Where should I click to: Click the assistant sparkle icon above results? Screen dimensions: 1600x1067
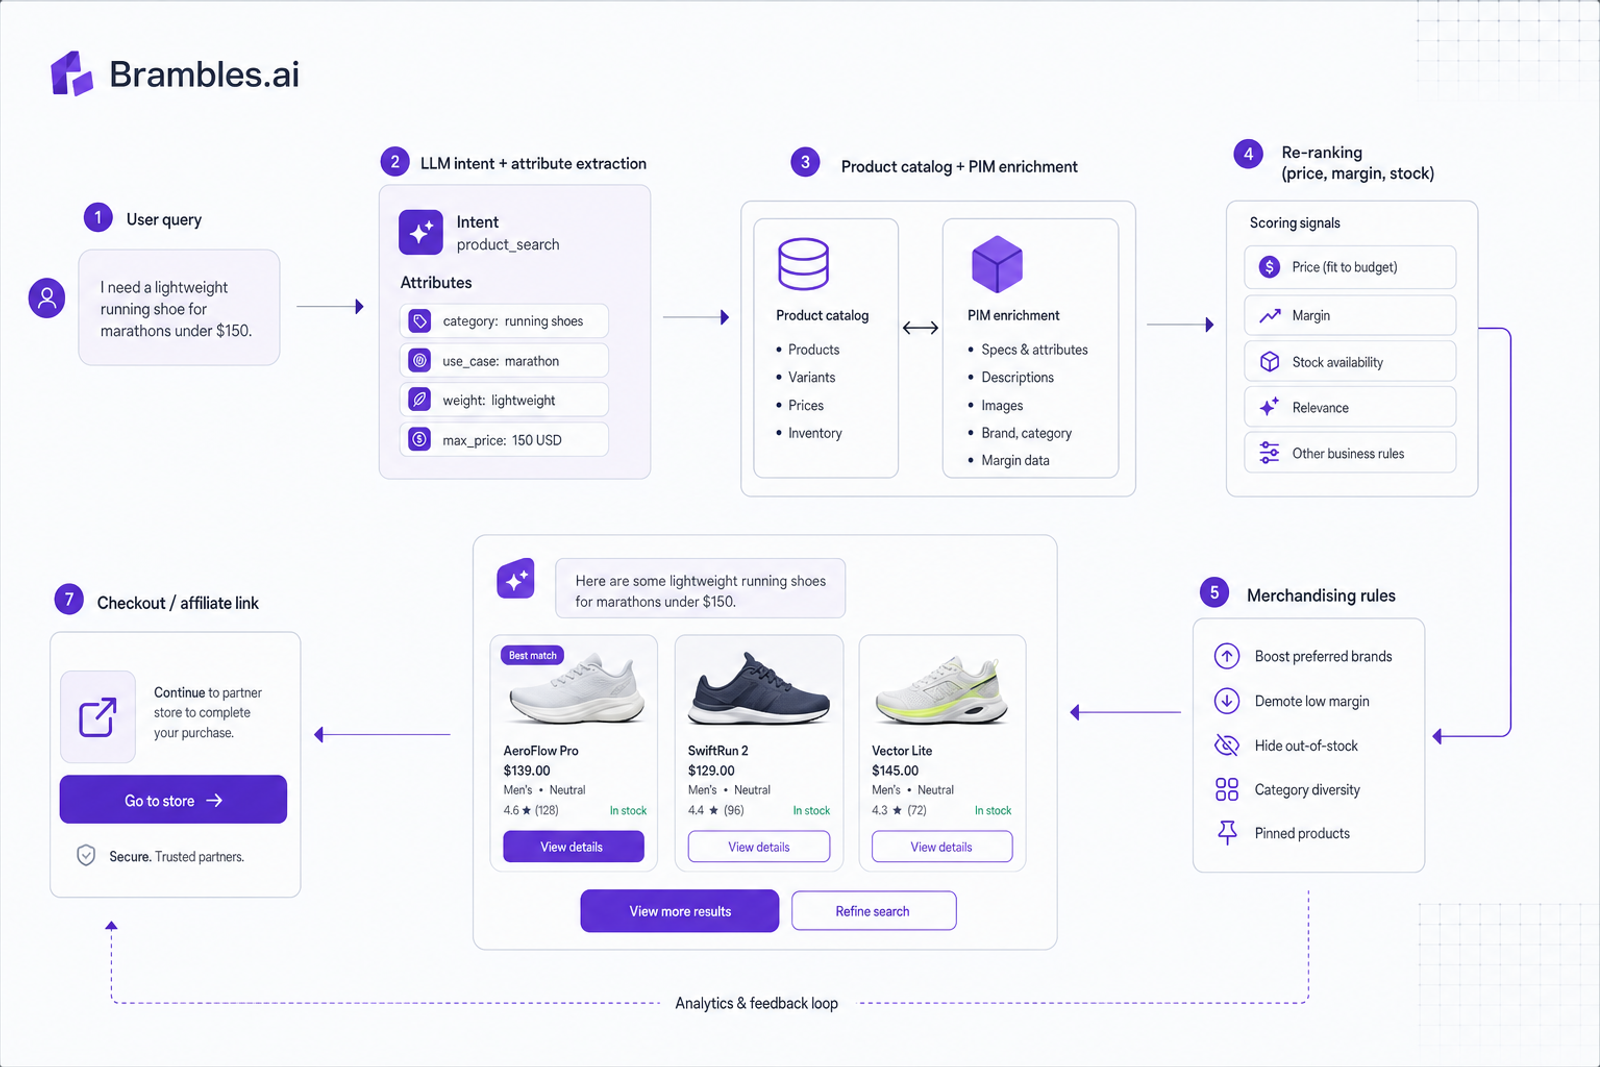pos(516,579)
